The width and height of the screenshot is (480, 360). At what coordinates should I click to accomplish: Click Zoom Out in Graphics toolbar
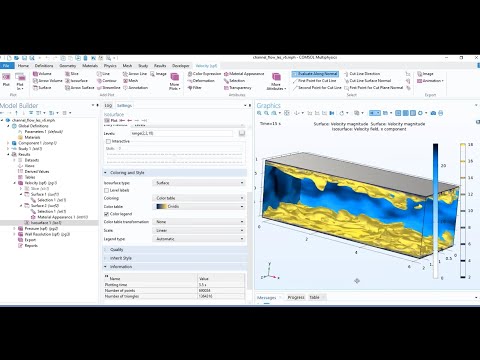click(266, 113)
